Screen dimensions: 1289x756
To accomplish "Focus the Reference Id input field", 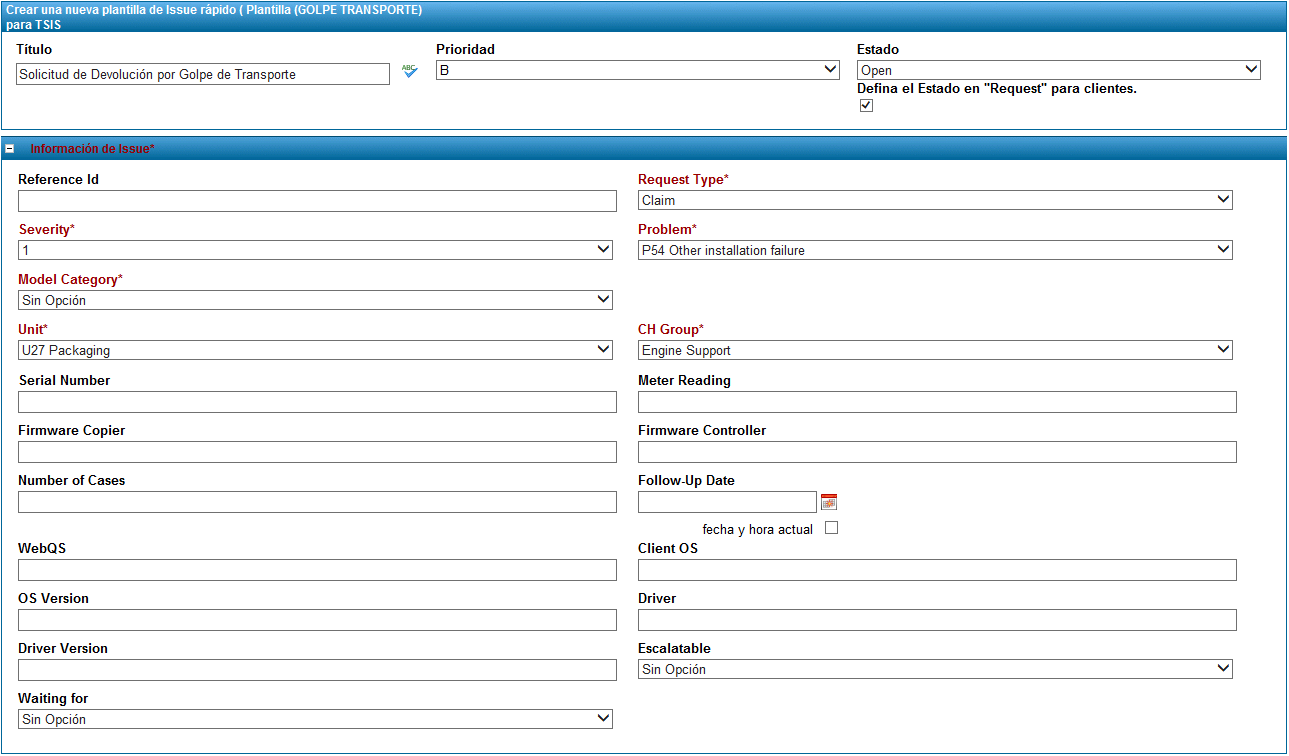I will 317,201.
